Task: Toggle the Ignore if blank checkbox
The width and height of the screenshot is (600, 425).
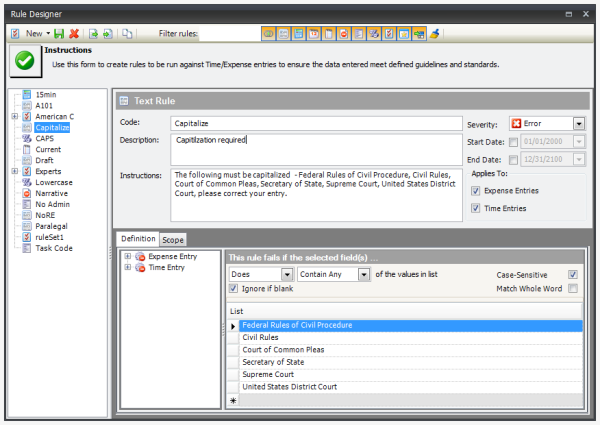Action: click(x=234, y=289)
